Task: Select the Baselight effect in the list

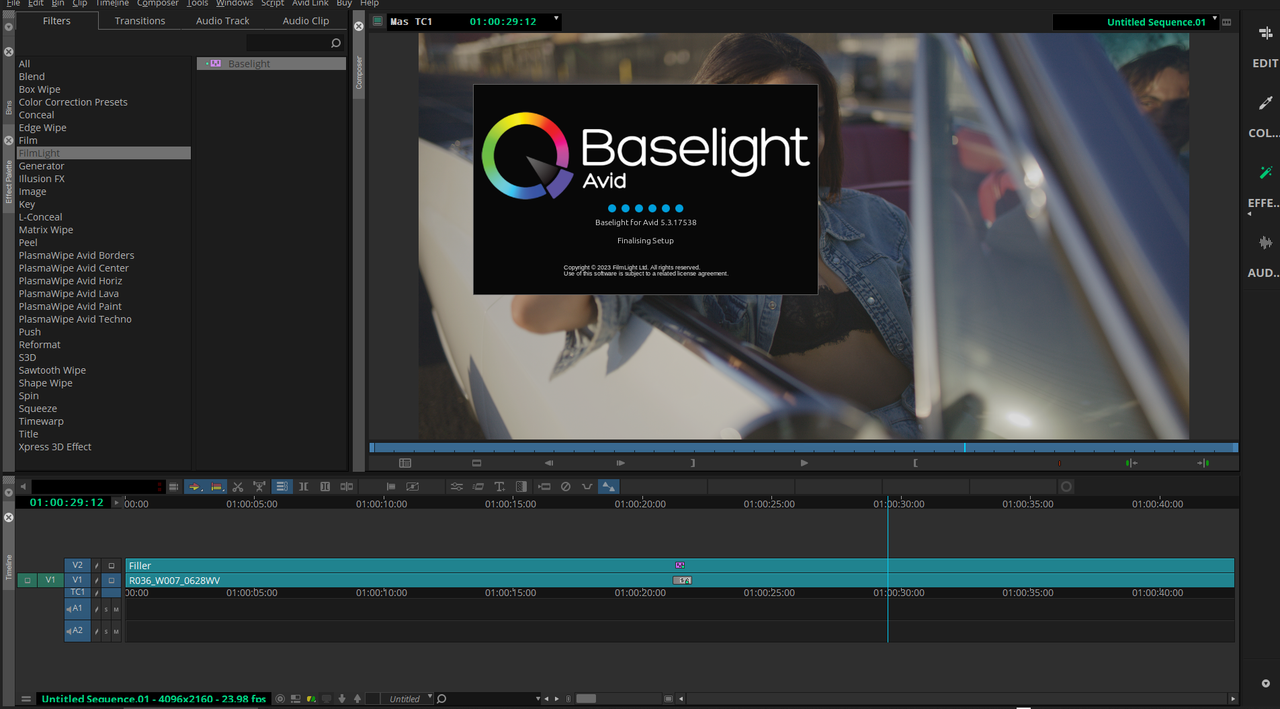Action: pos(271,64)
